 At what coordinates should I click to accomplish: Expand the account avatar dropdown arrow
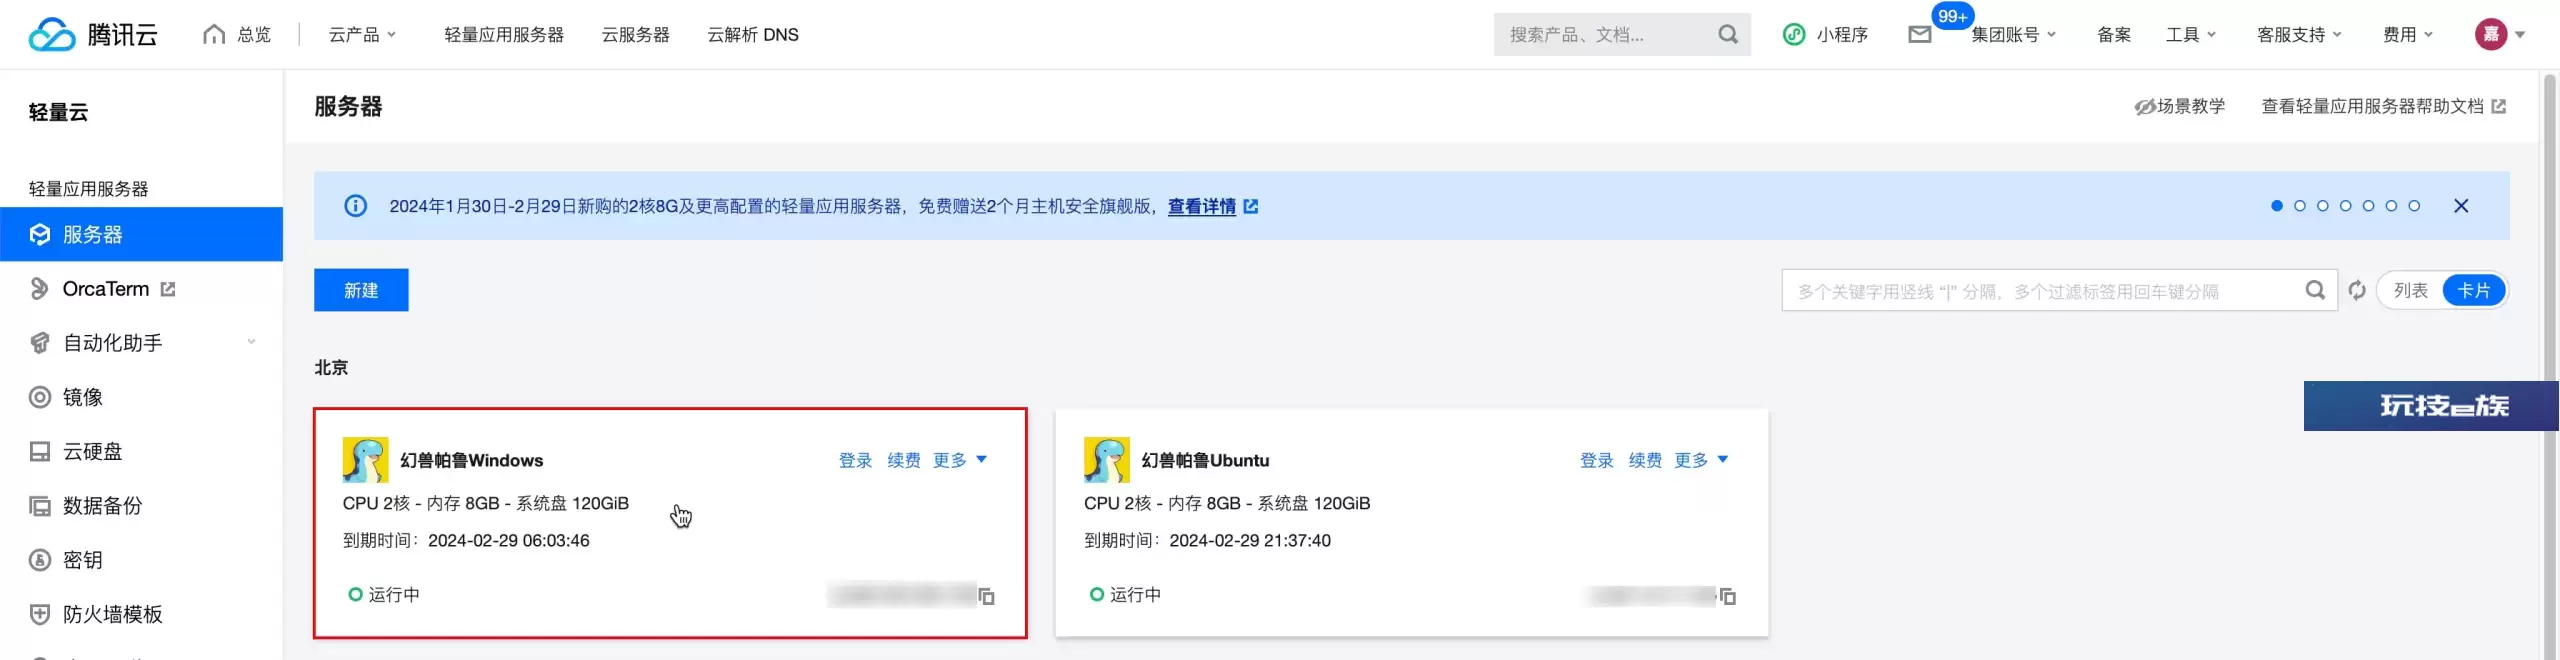2520,34
